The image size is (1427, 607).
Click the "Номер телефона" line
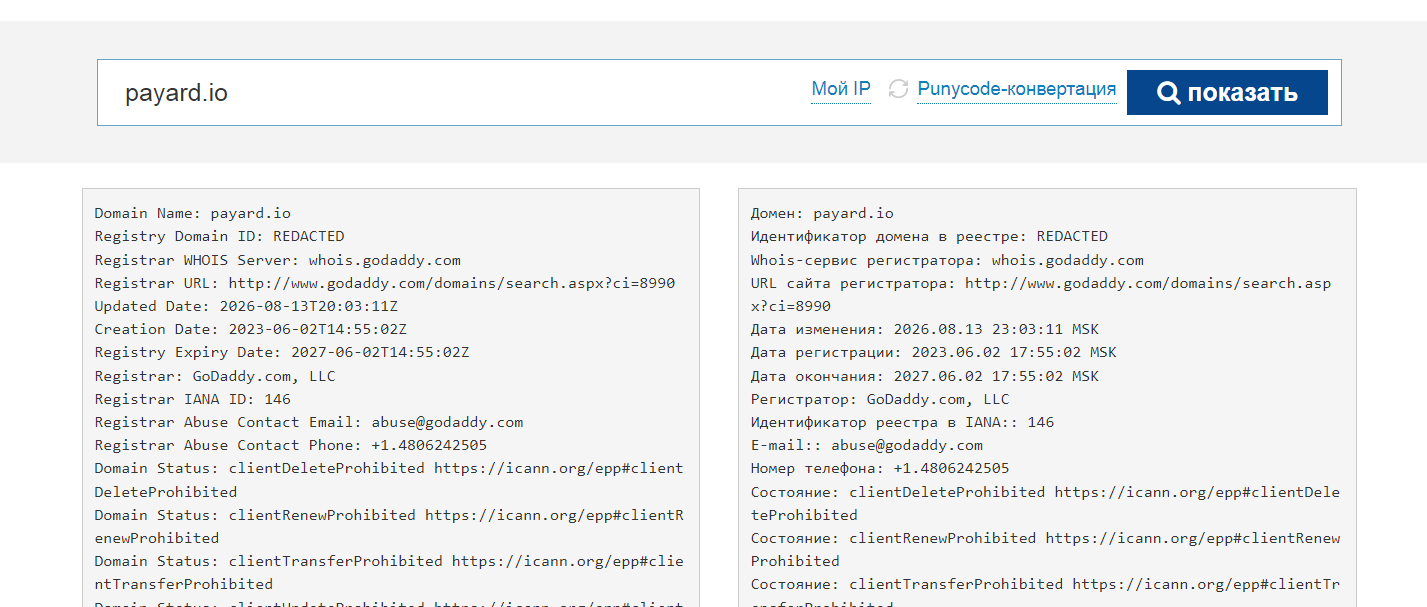point(880,468)
